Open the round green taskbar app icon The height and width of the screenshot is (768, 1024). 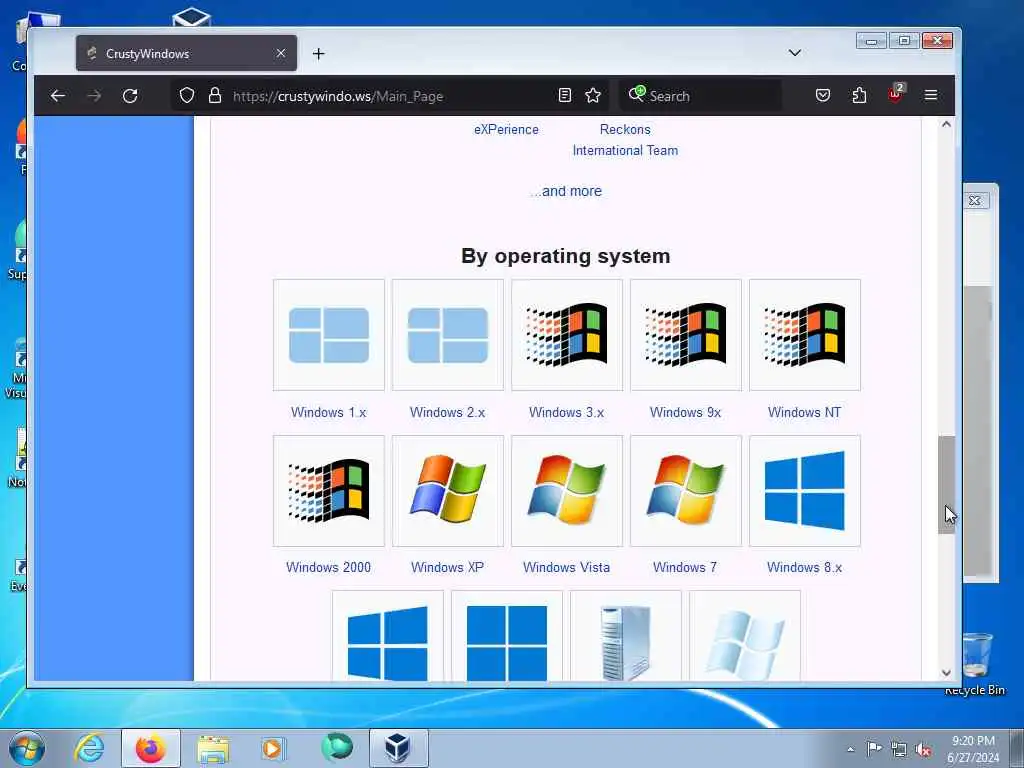(x=336, y=748)
